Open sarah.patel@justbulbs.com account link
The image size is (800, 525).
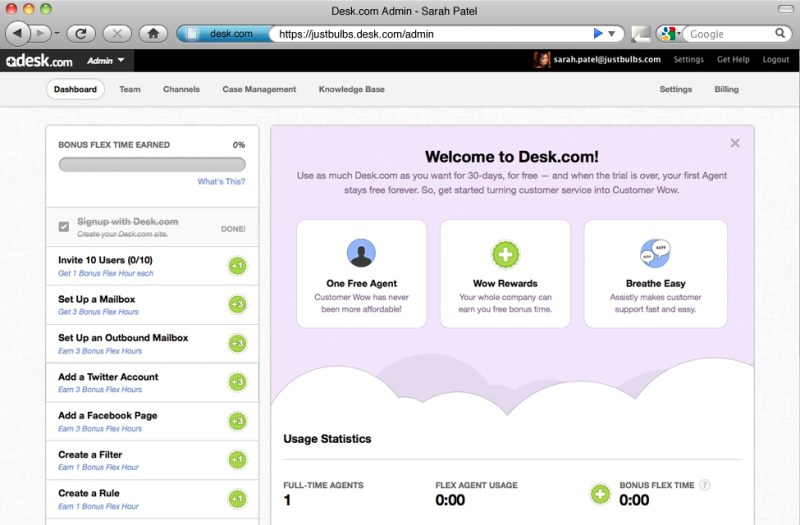click(x=607, y=60)
